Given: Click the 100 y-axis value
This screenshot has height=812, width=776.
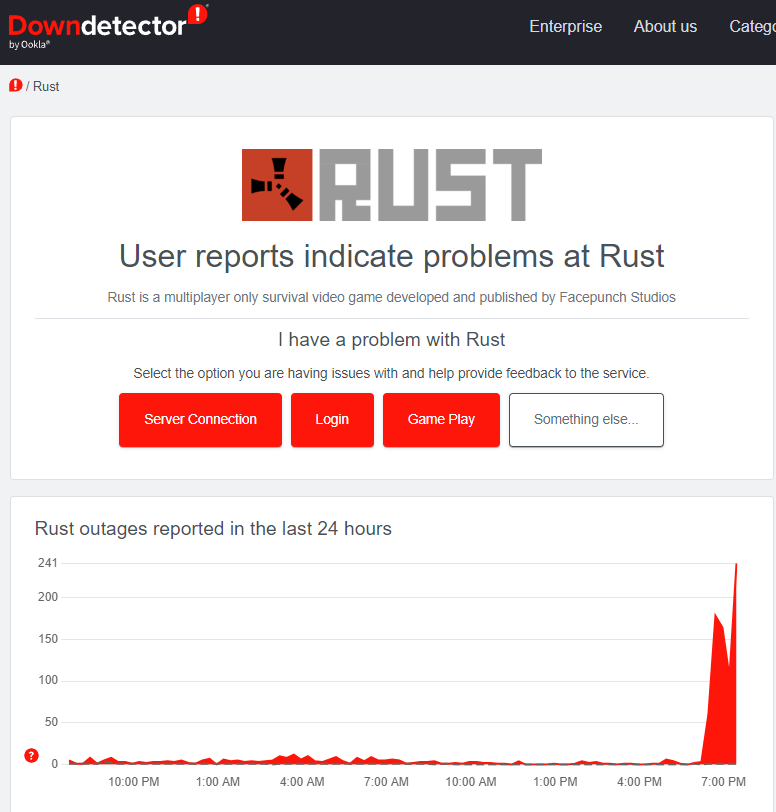Looking at the screenshot, I should 48,680.
